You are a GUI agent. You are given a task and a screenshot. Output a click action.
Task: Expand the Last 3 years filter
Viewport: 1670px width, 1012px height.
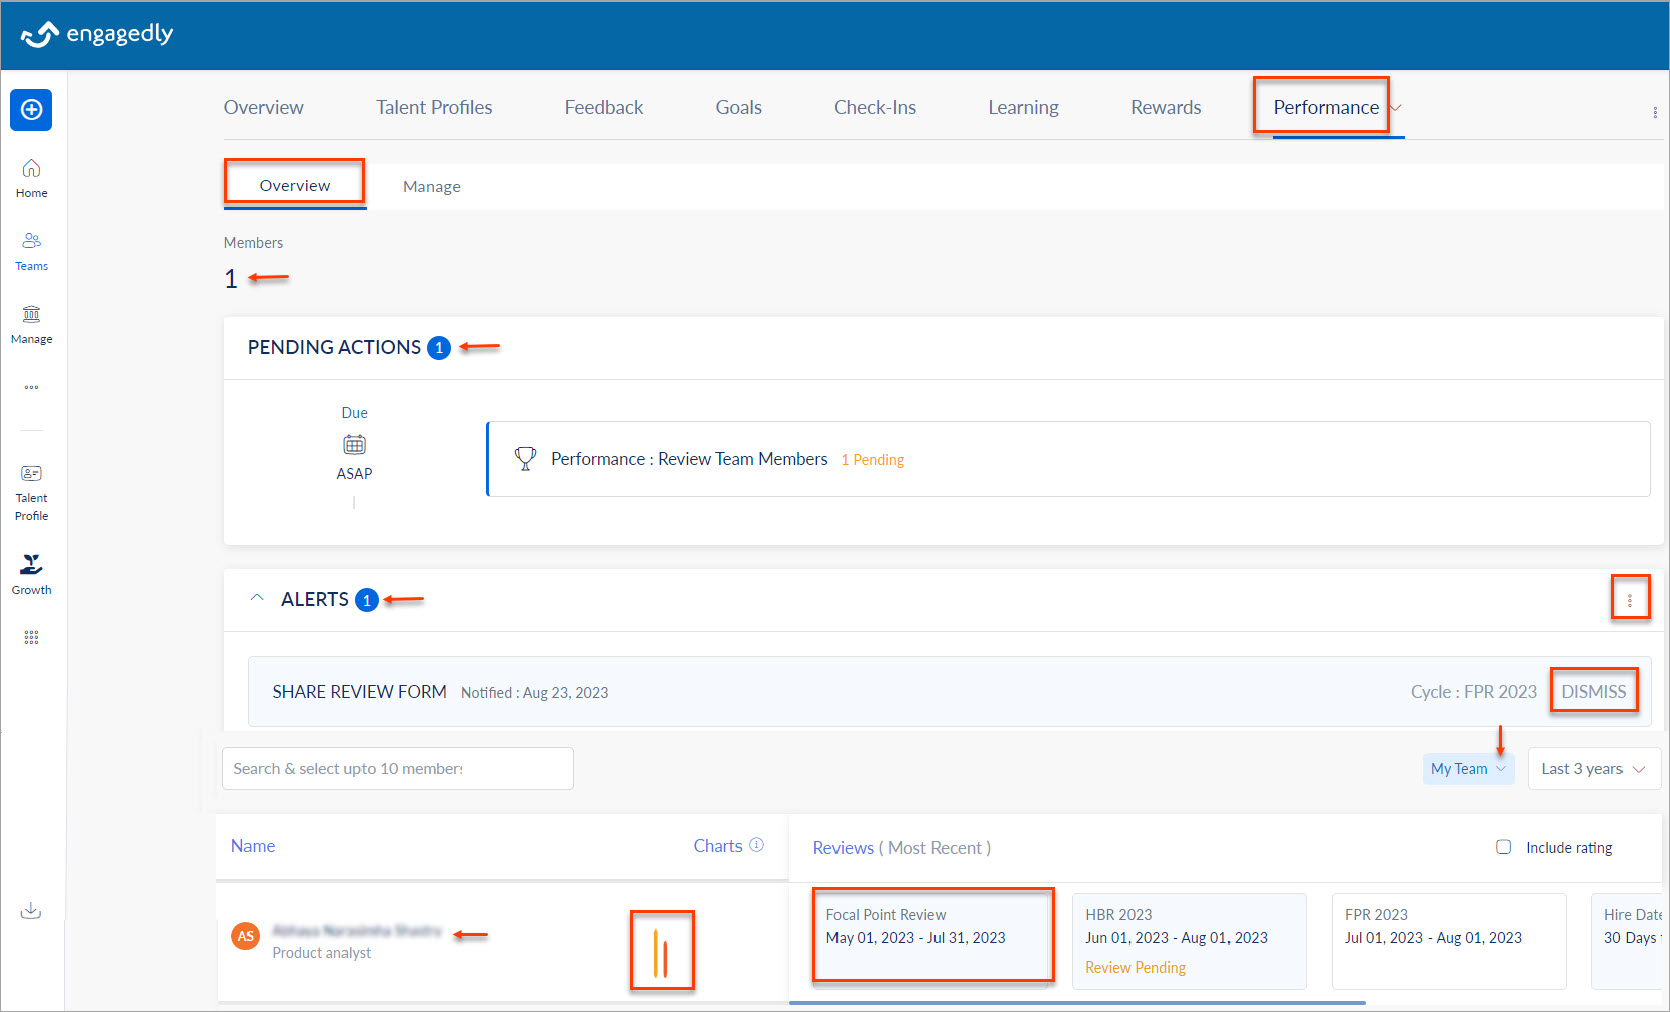tap(1592, 768)
